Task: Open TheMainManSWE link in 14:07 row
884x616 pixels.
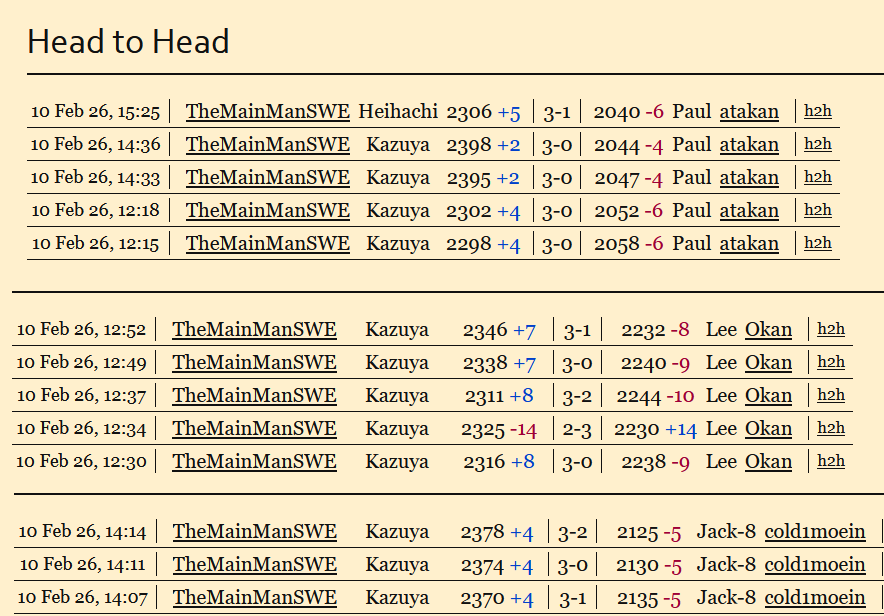Action: (x=255, y=598)
